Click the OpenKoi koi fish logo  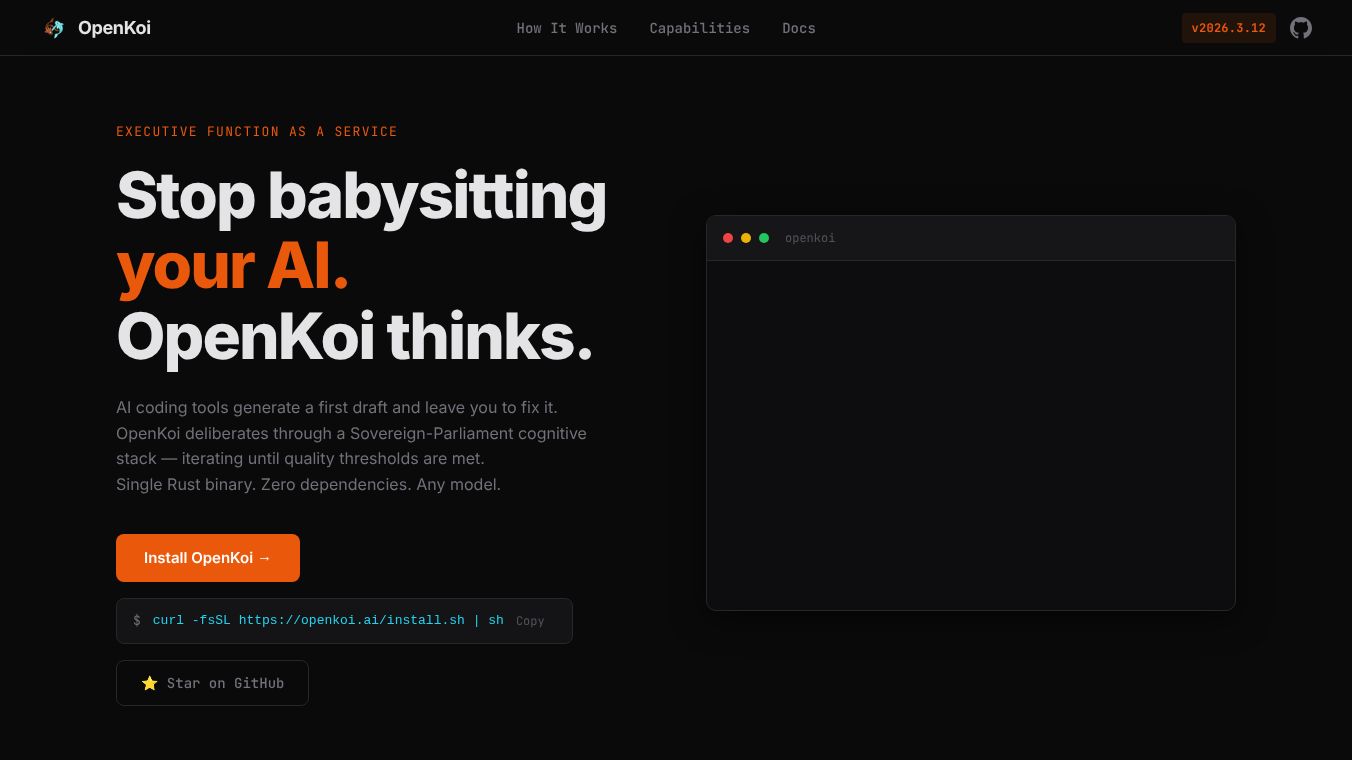[54, 28]
